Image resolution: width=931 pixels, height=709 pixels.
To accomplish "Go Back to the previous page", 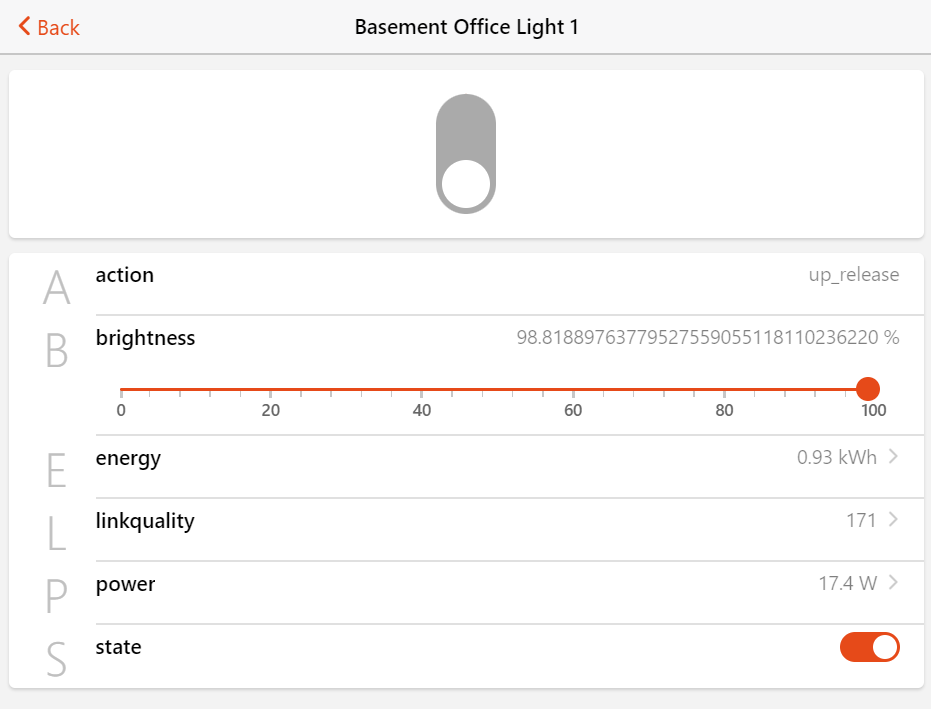I will pos(57,27).
